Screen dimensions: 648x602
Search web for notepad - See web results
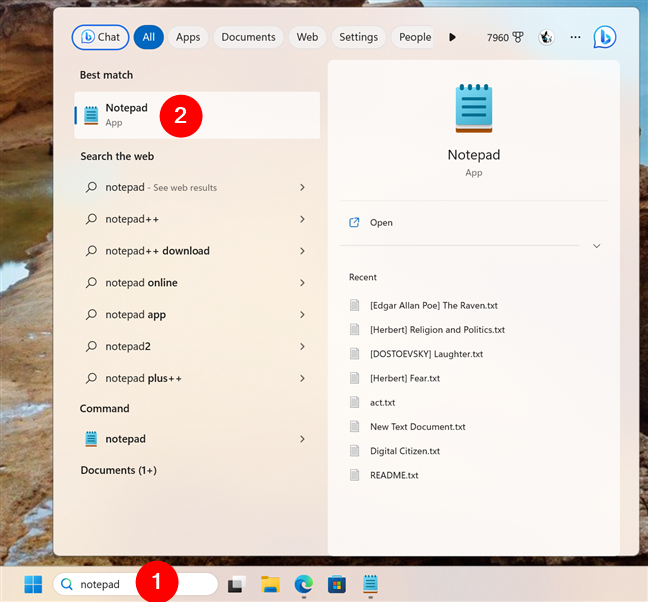pos(197,187)
